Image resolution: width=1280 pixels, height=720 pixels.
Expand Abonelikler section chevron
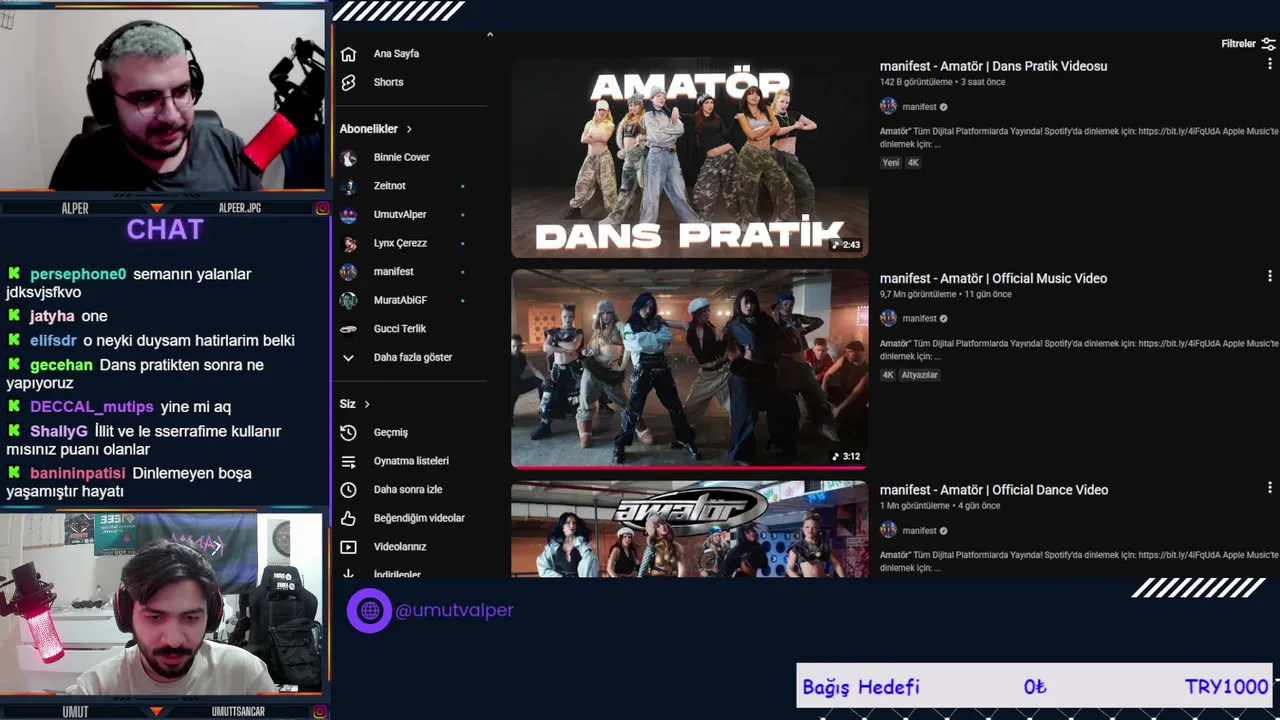409,129
